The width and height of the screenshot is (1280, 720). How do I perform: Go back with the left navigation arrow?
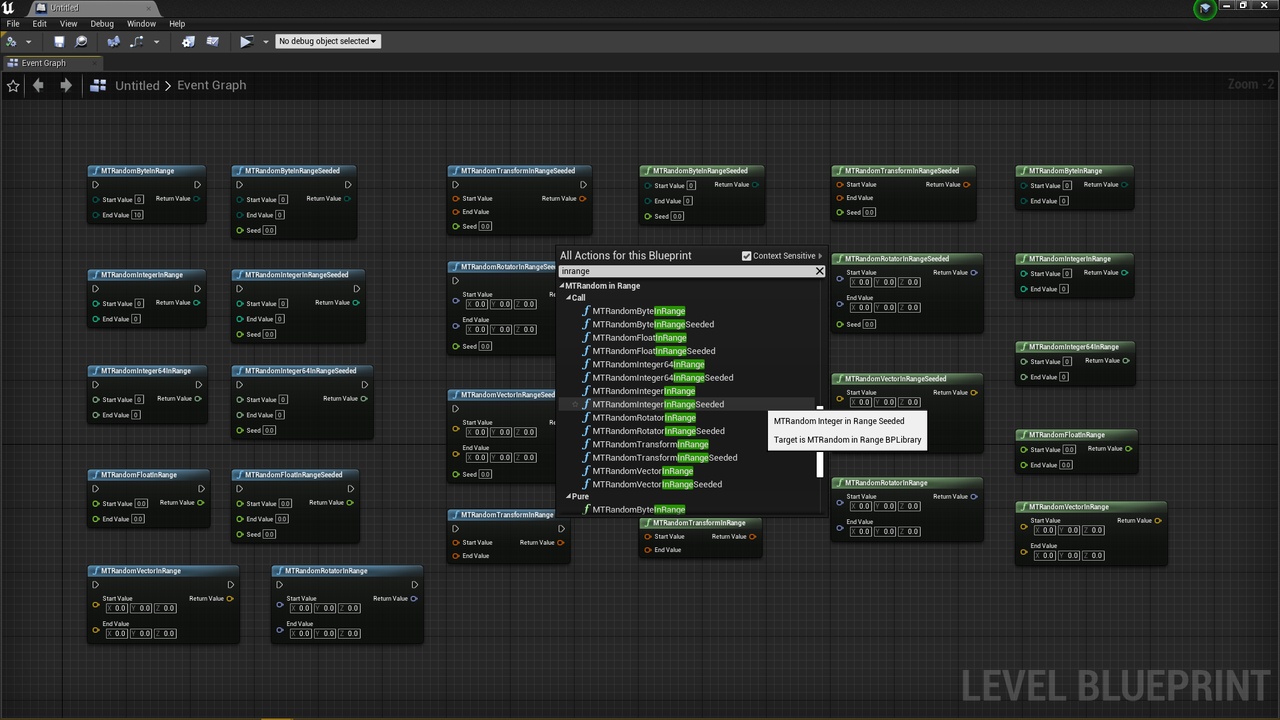tap(38, 86)
